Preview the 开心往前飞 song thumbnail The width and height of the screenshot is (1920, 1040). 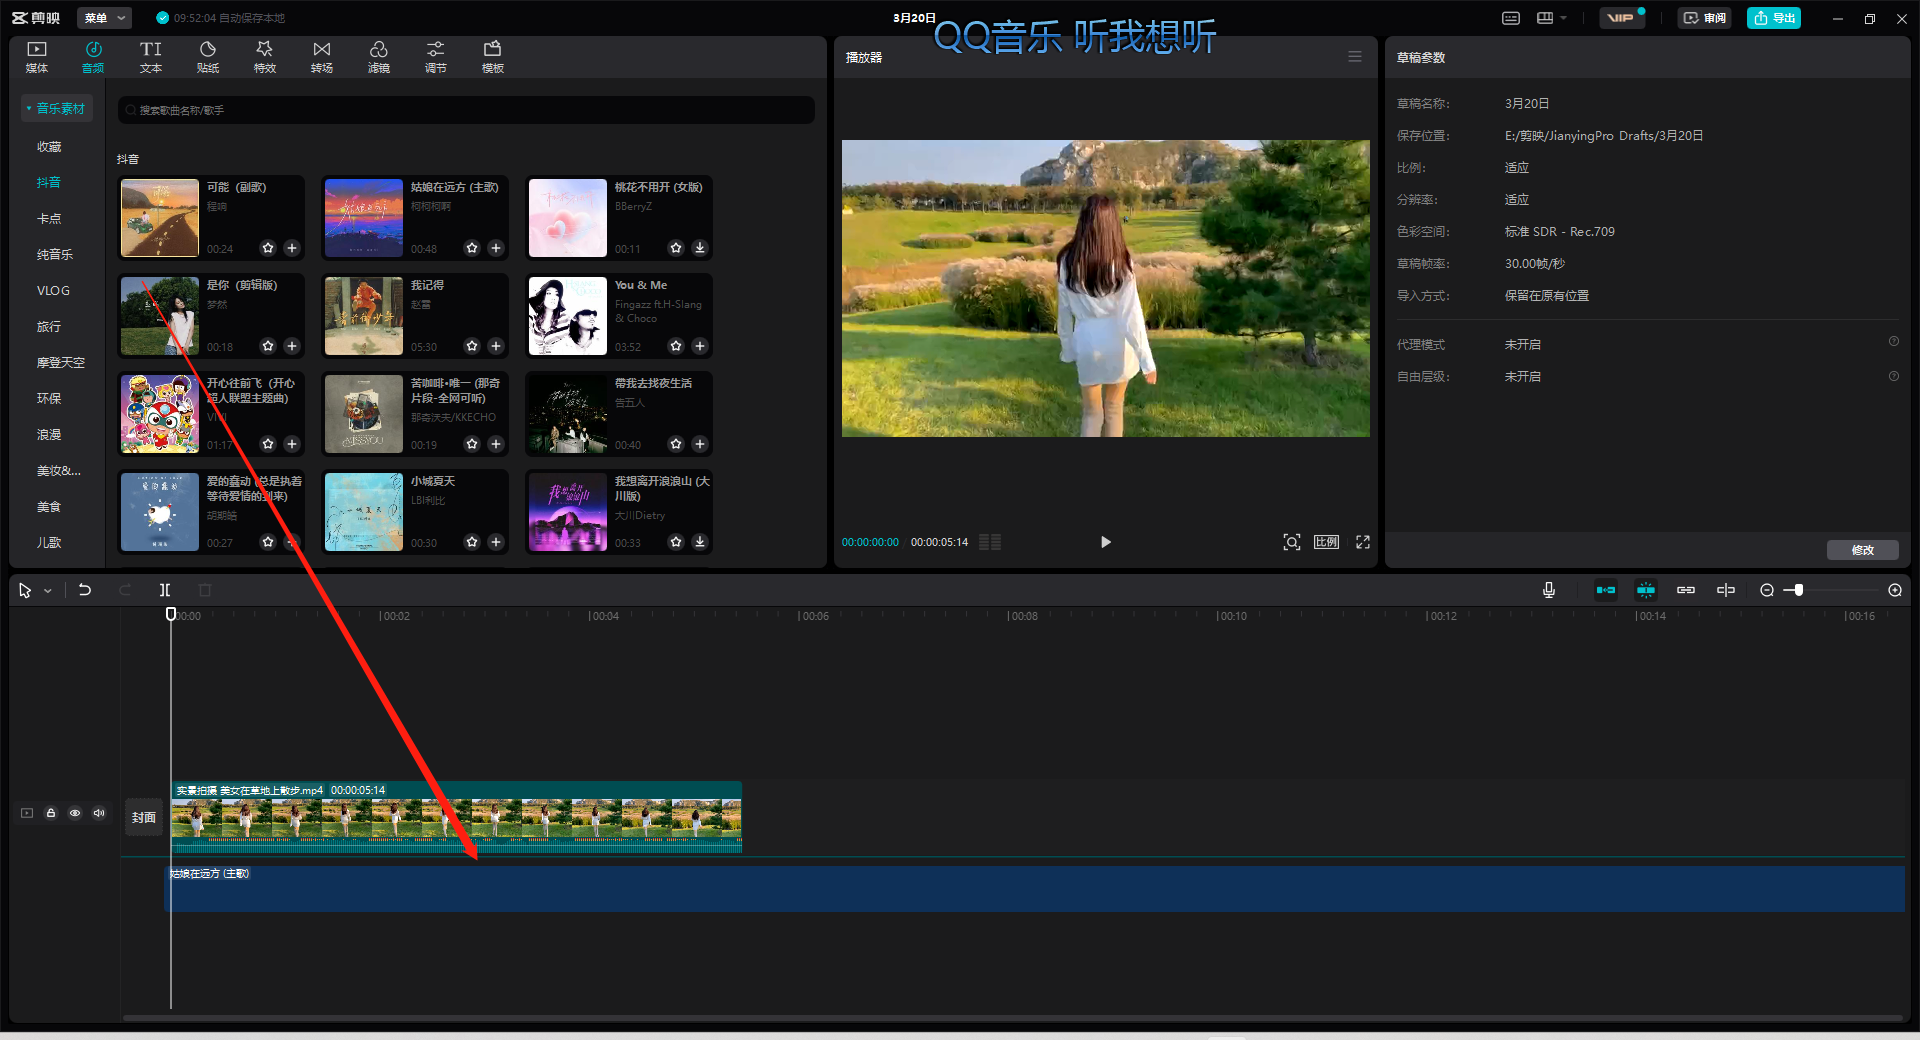pos(160,414)
